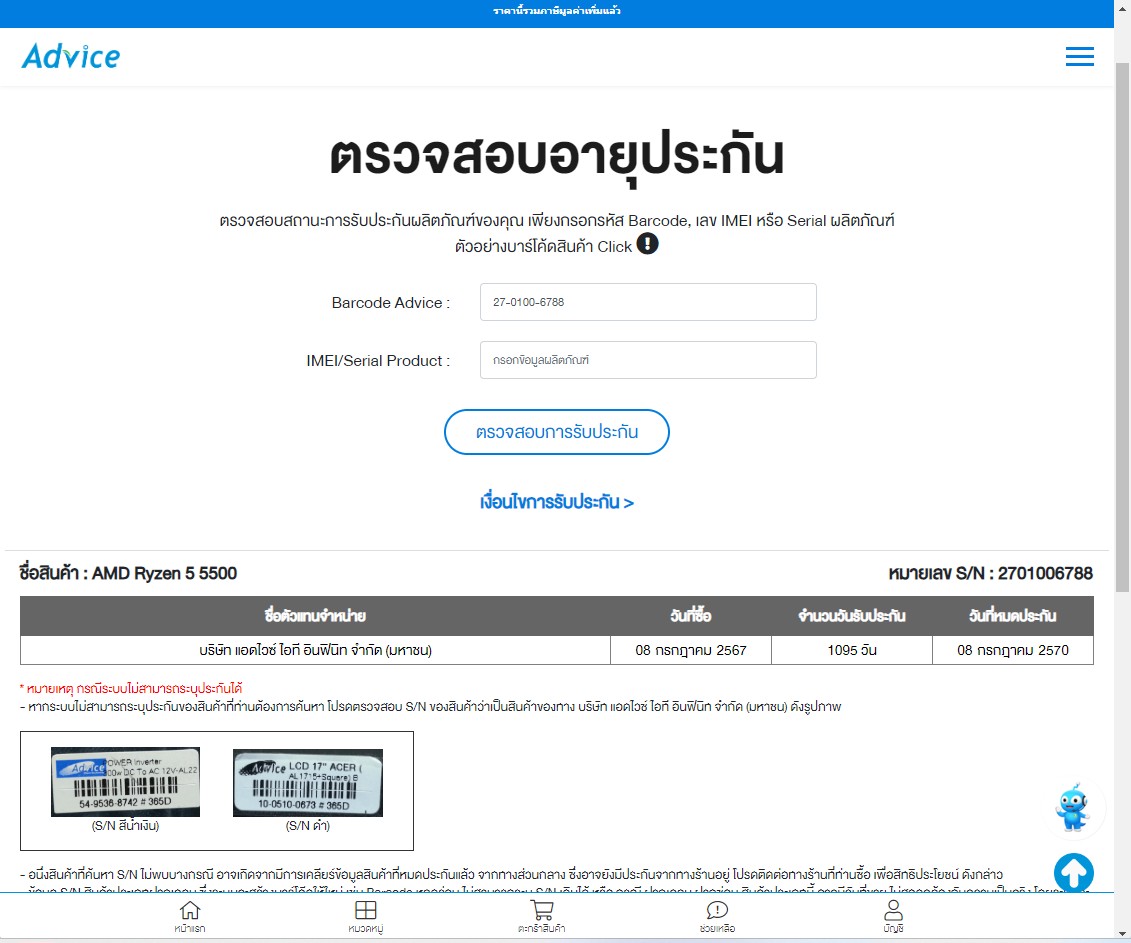Screen dimensions: 1131x943
Task: Open barcode example info icon
Action: point(647,244)
